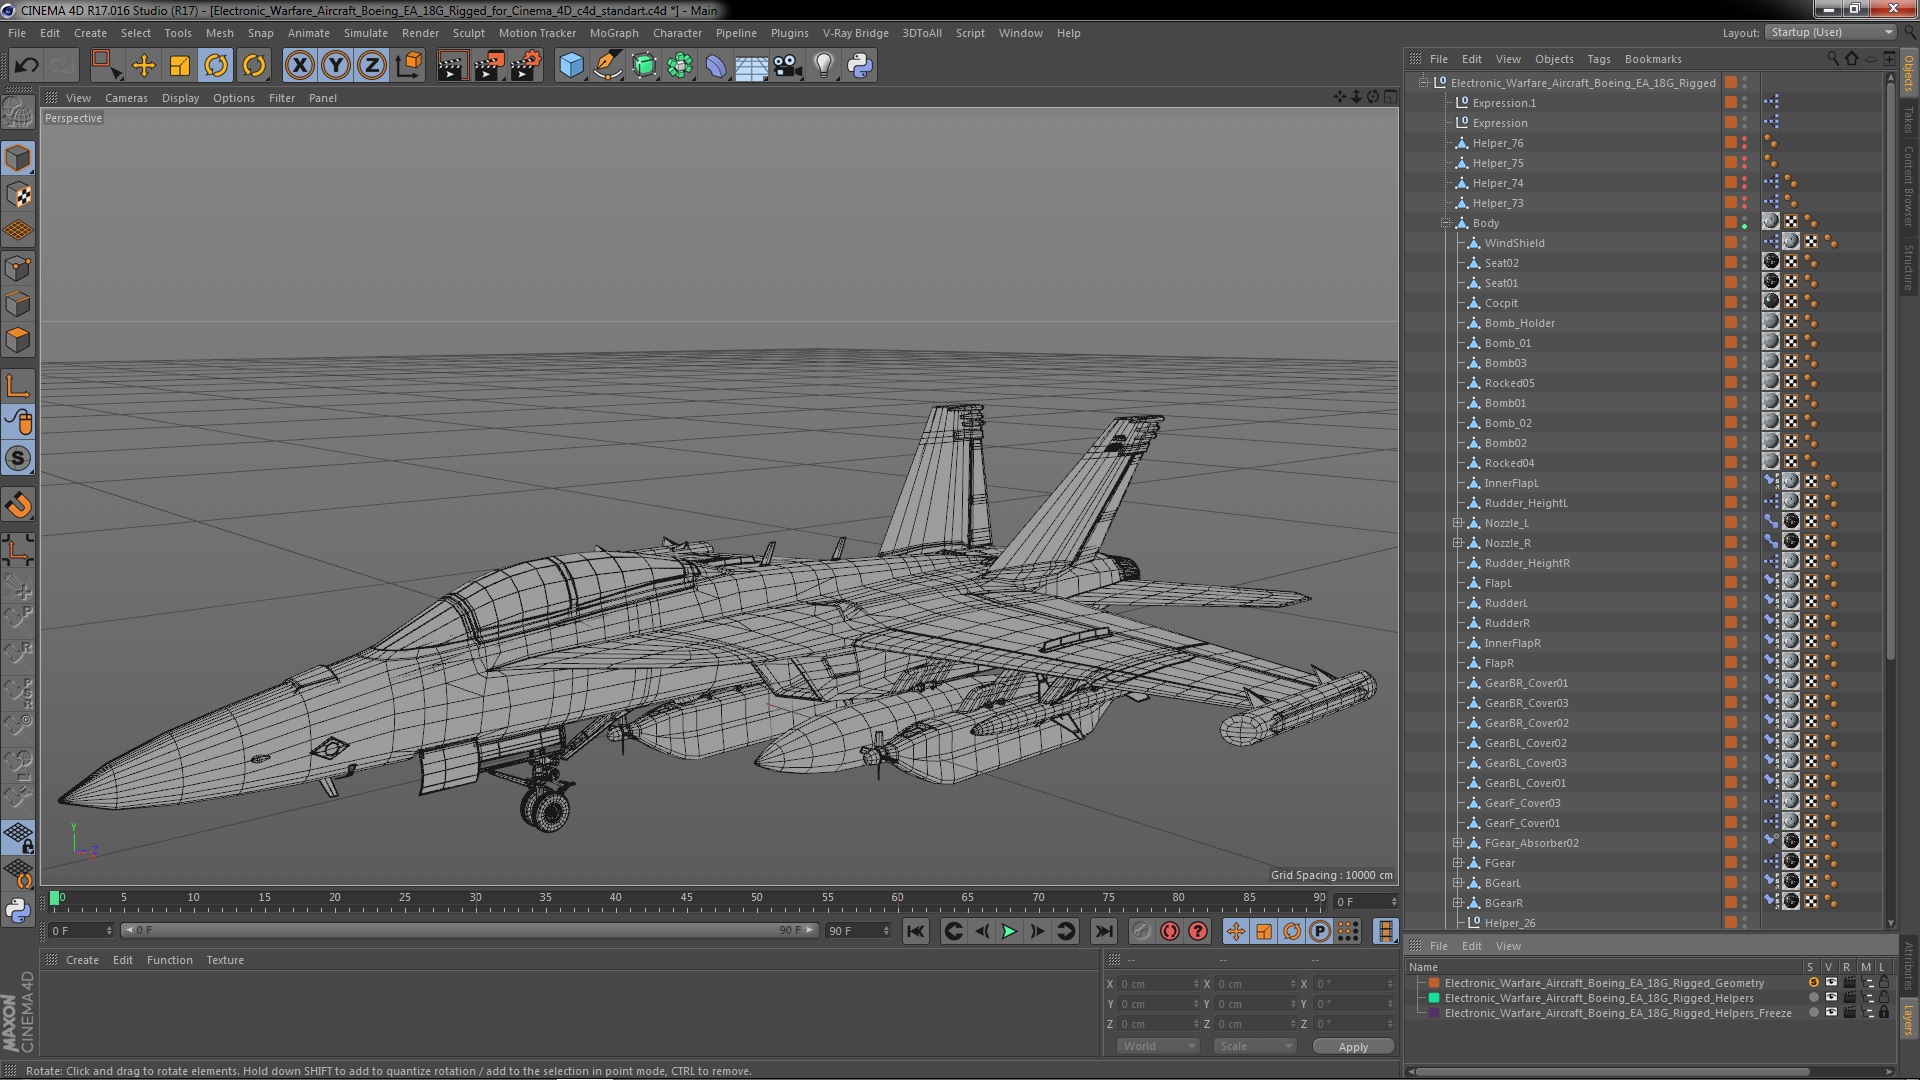Screen dimensions: 1920x1080
Task: Expand the Nozzle_L object
Action: click(x=1458, y=523)
